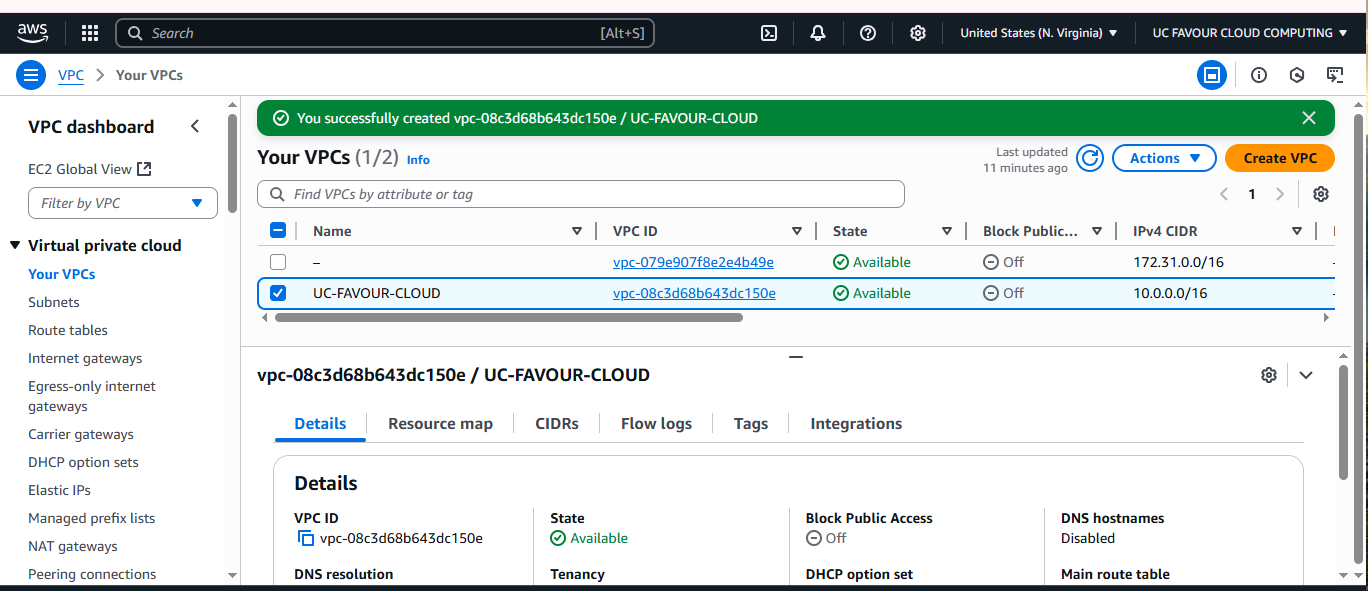The width and height of the screenshot is (1368, 591).
Task: Click the 10.0.0.0/16 CIDR cell
Action: click(1170, 293)
